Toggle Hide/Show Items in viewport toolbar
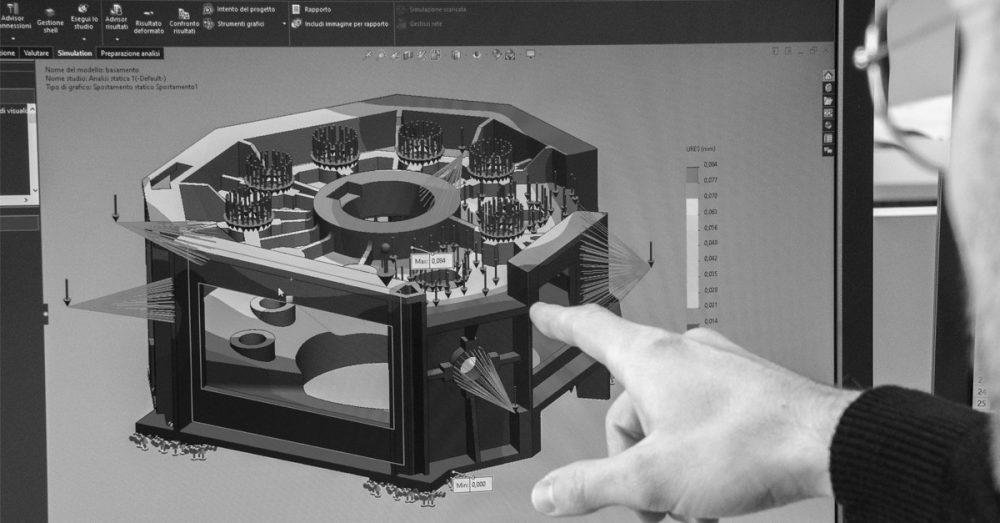The image size is (1000, 523). (x=478, y=55)
